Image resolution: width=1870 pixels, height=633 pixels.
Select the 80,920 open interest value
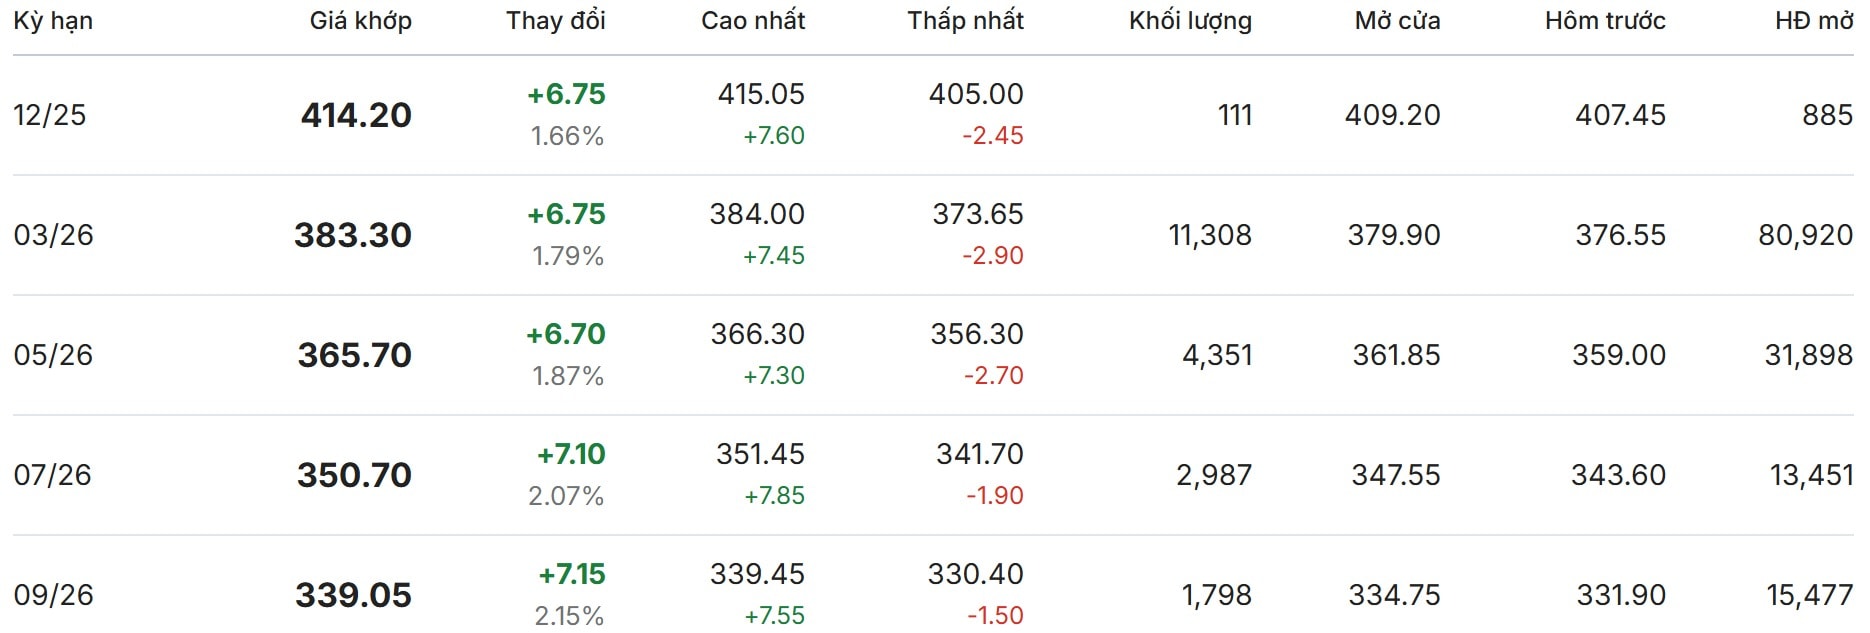coord(1805,235)
